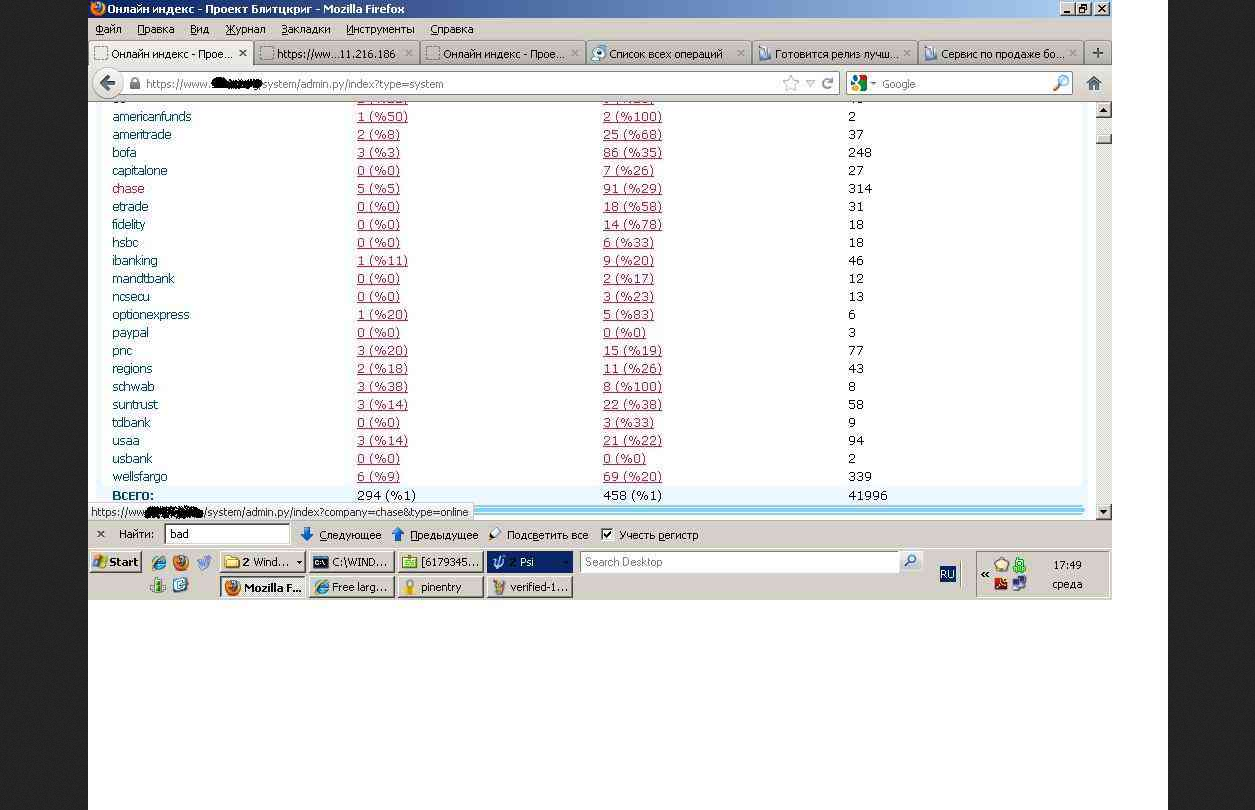
Task: Open the optionexpress company link
Action: pos(151,315)
